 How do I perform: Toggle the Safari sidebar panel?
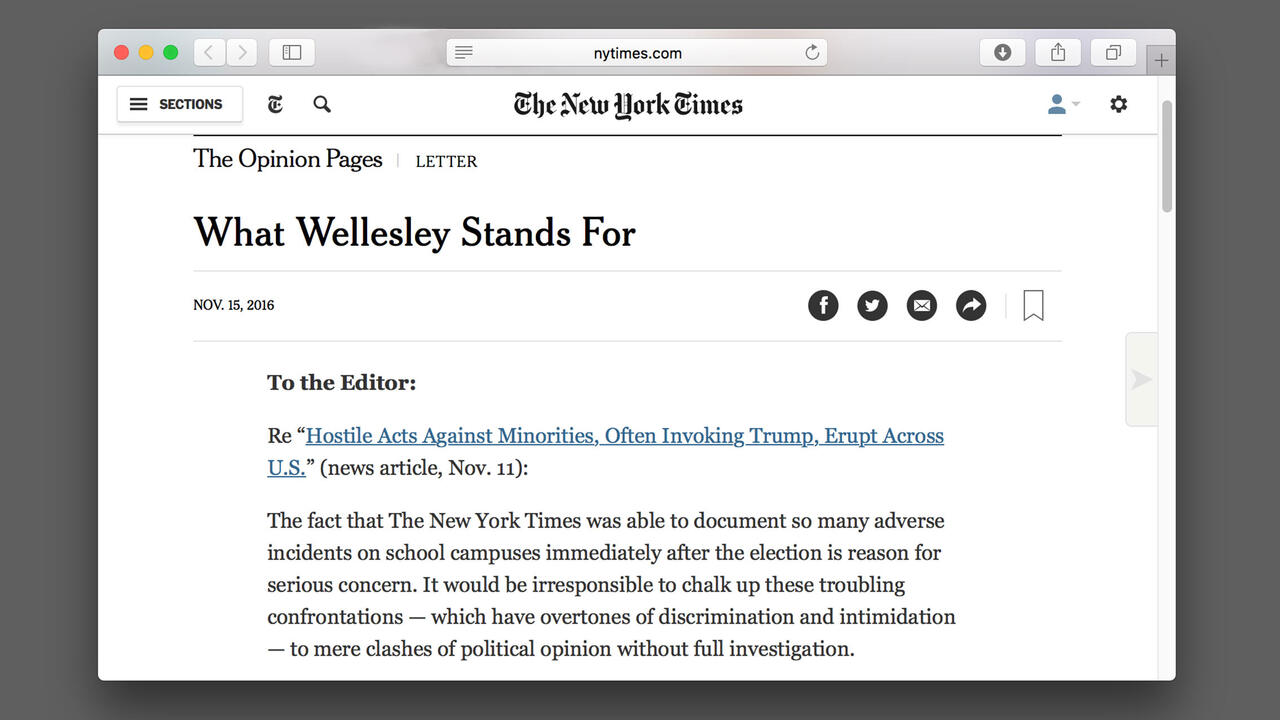pyautogui.click(x=291, y=52)
